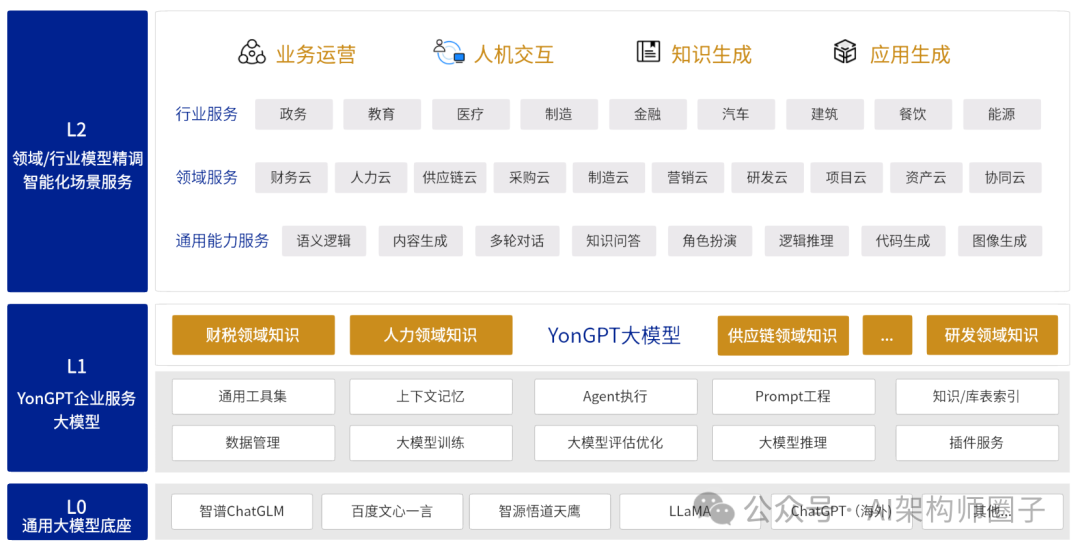Click the 行业服务 row label
The height and width of the screenshot is (553, 1080).
click(x=207, y=114)
